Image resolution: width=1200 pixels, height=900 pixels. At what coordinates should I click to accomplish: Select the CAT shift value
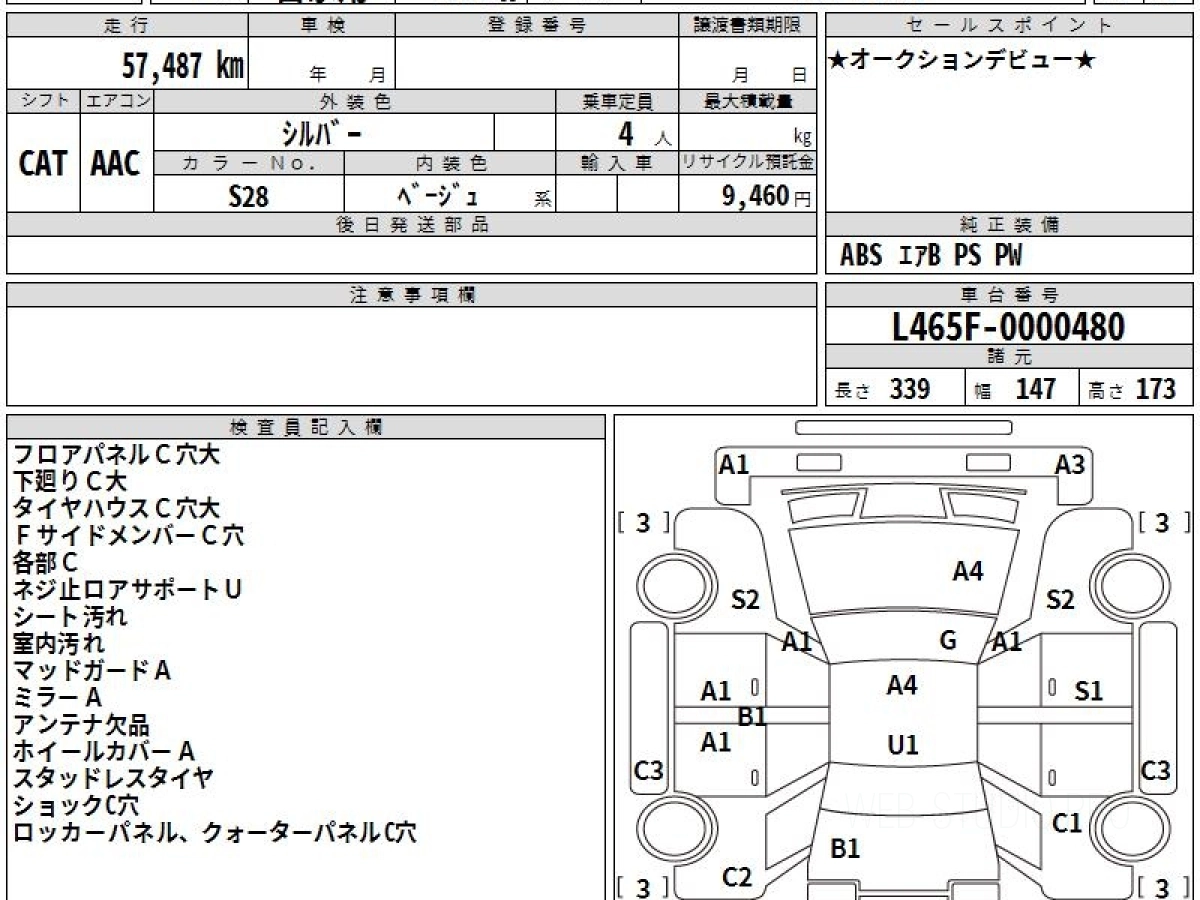[x=43, y=163]
